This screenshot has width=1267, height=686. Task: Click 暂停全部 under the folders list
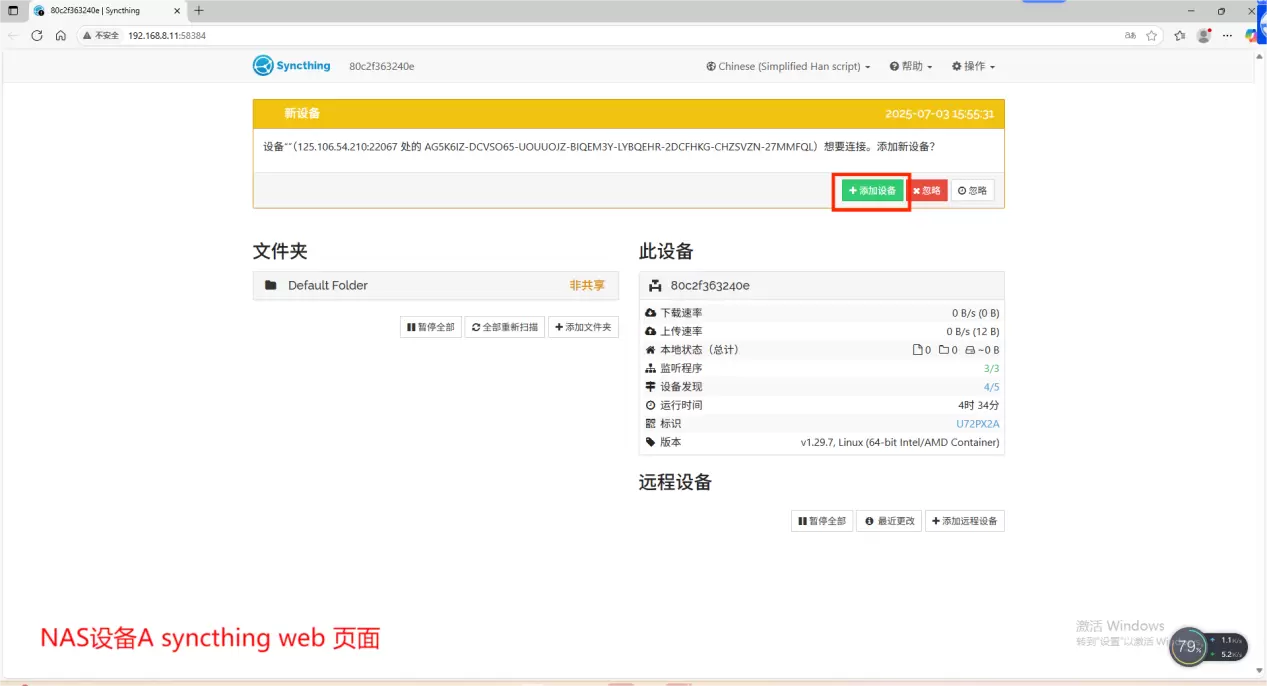point(430,327)
